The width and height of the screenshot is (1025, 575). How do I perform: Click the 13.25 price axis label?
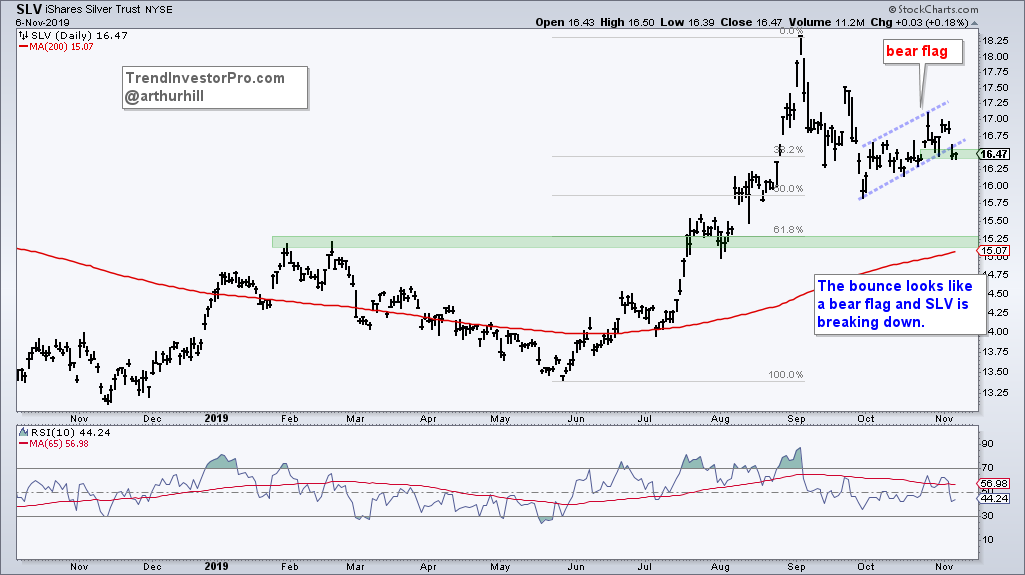[x=994, y=393]
